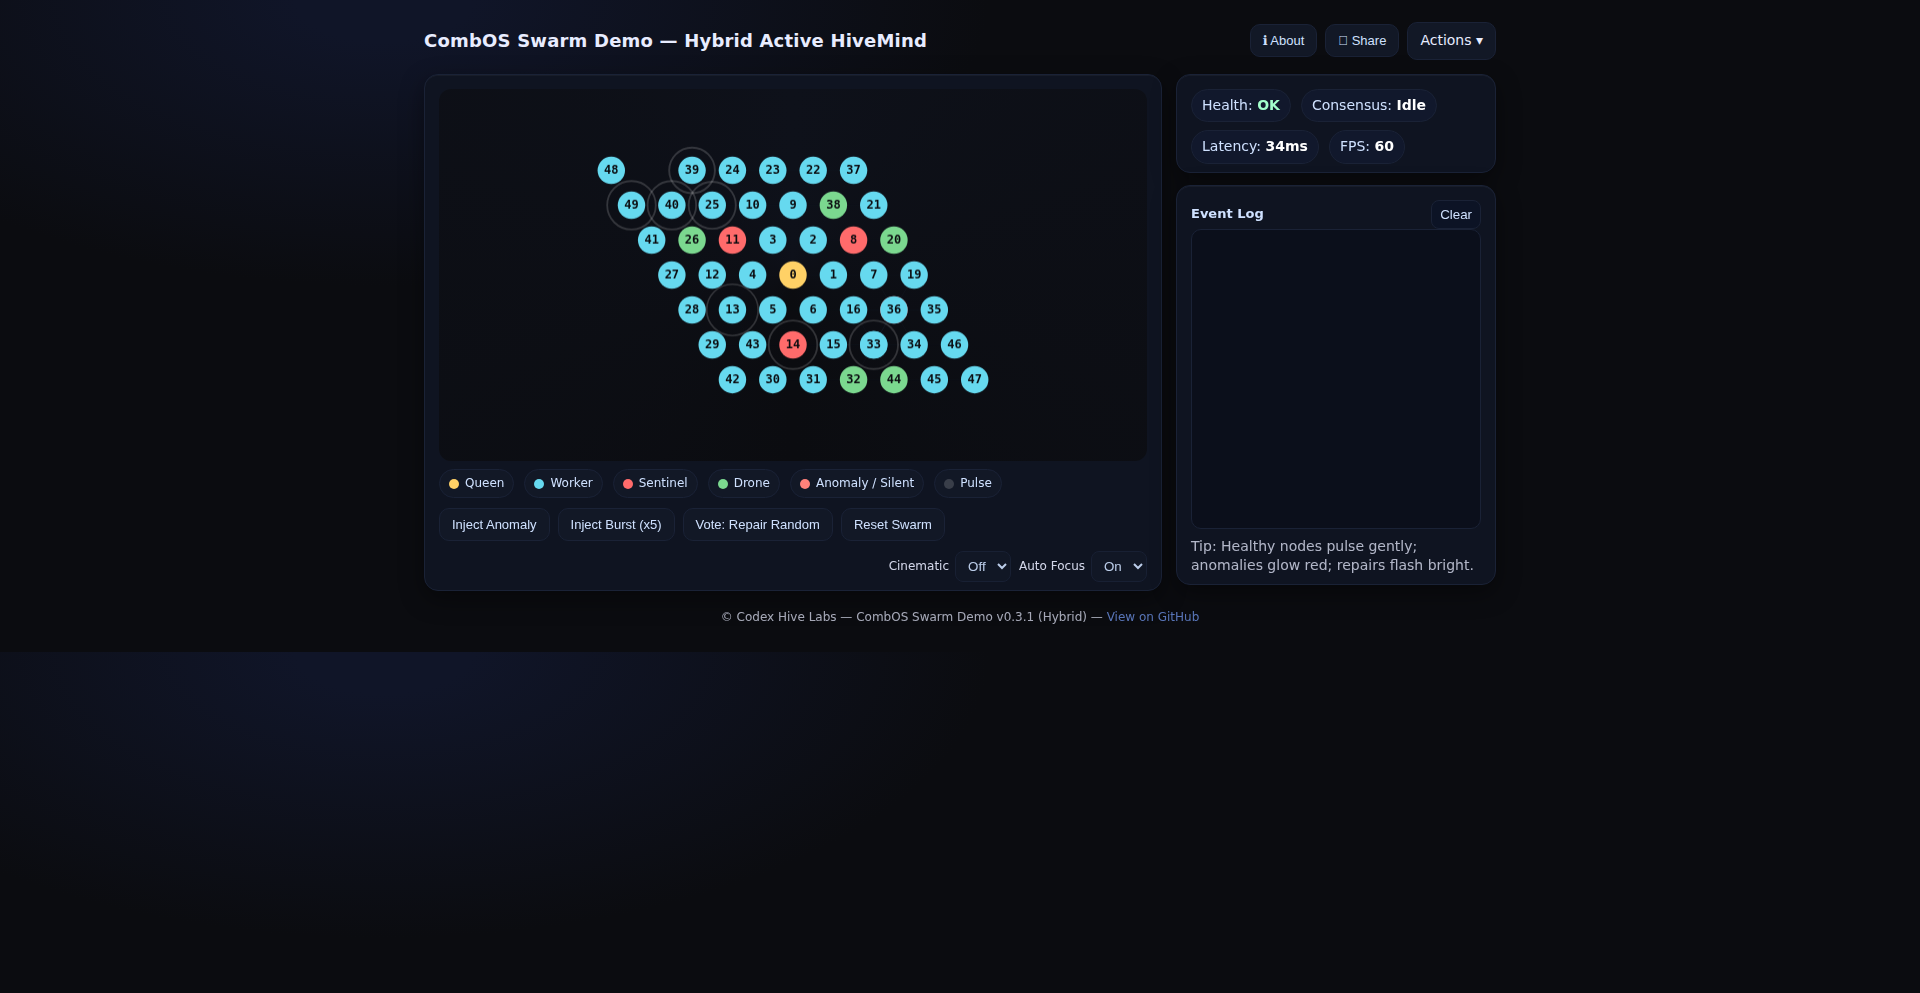Choose worker node 3
The height and width of the screenshot is (993, 1920).
coord(773,240)
